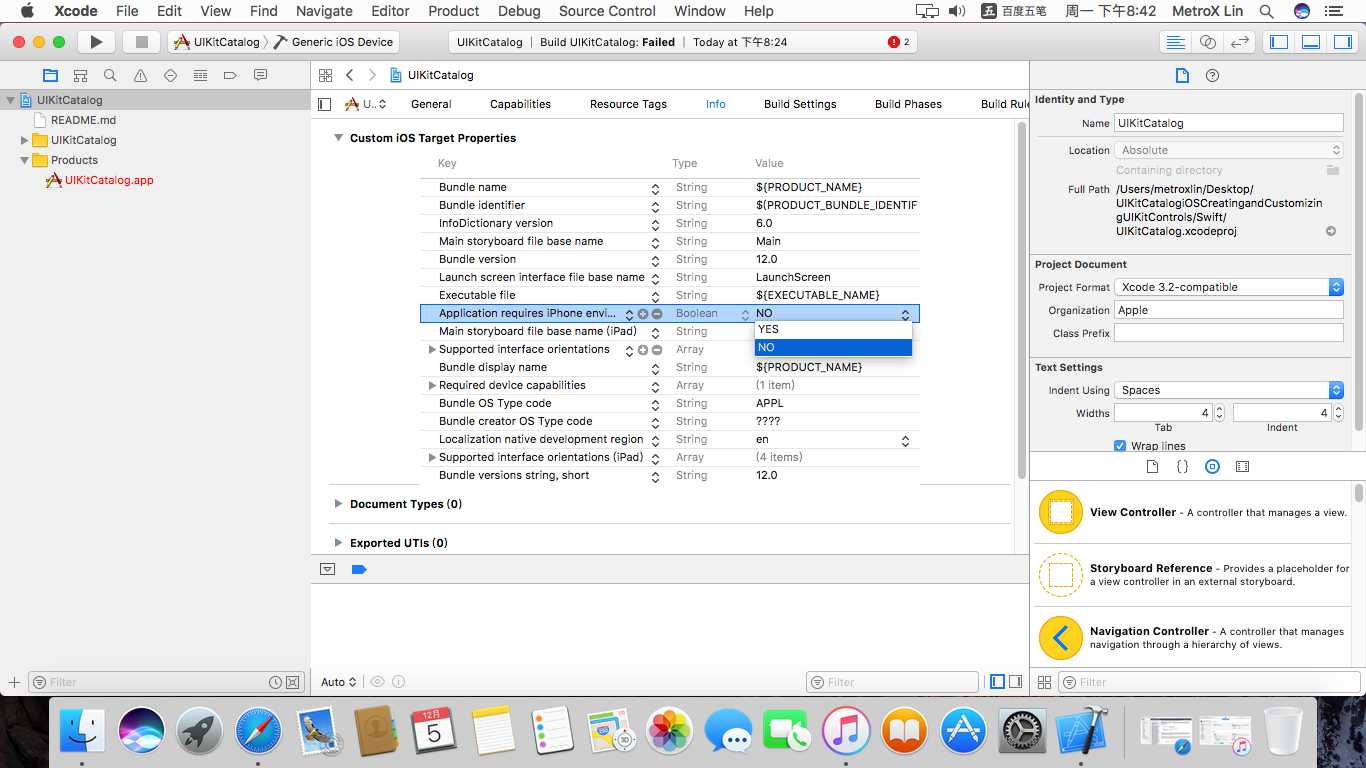
Task: Show the File Template library
Action: coord(1152,466)
